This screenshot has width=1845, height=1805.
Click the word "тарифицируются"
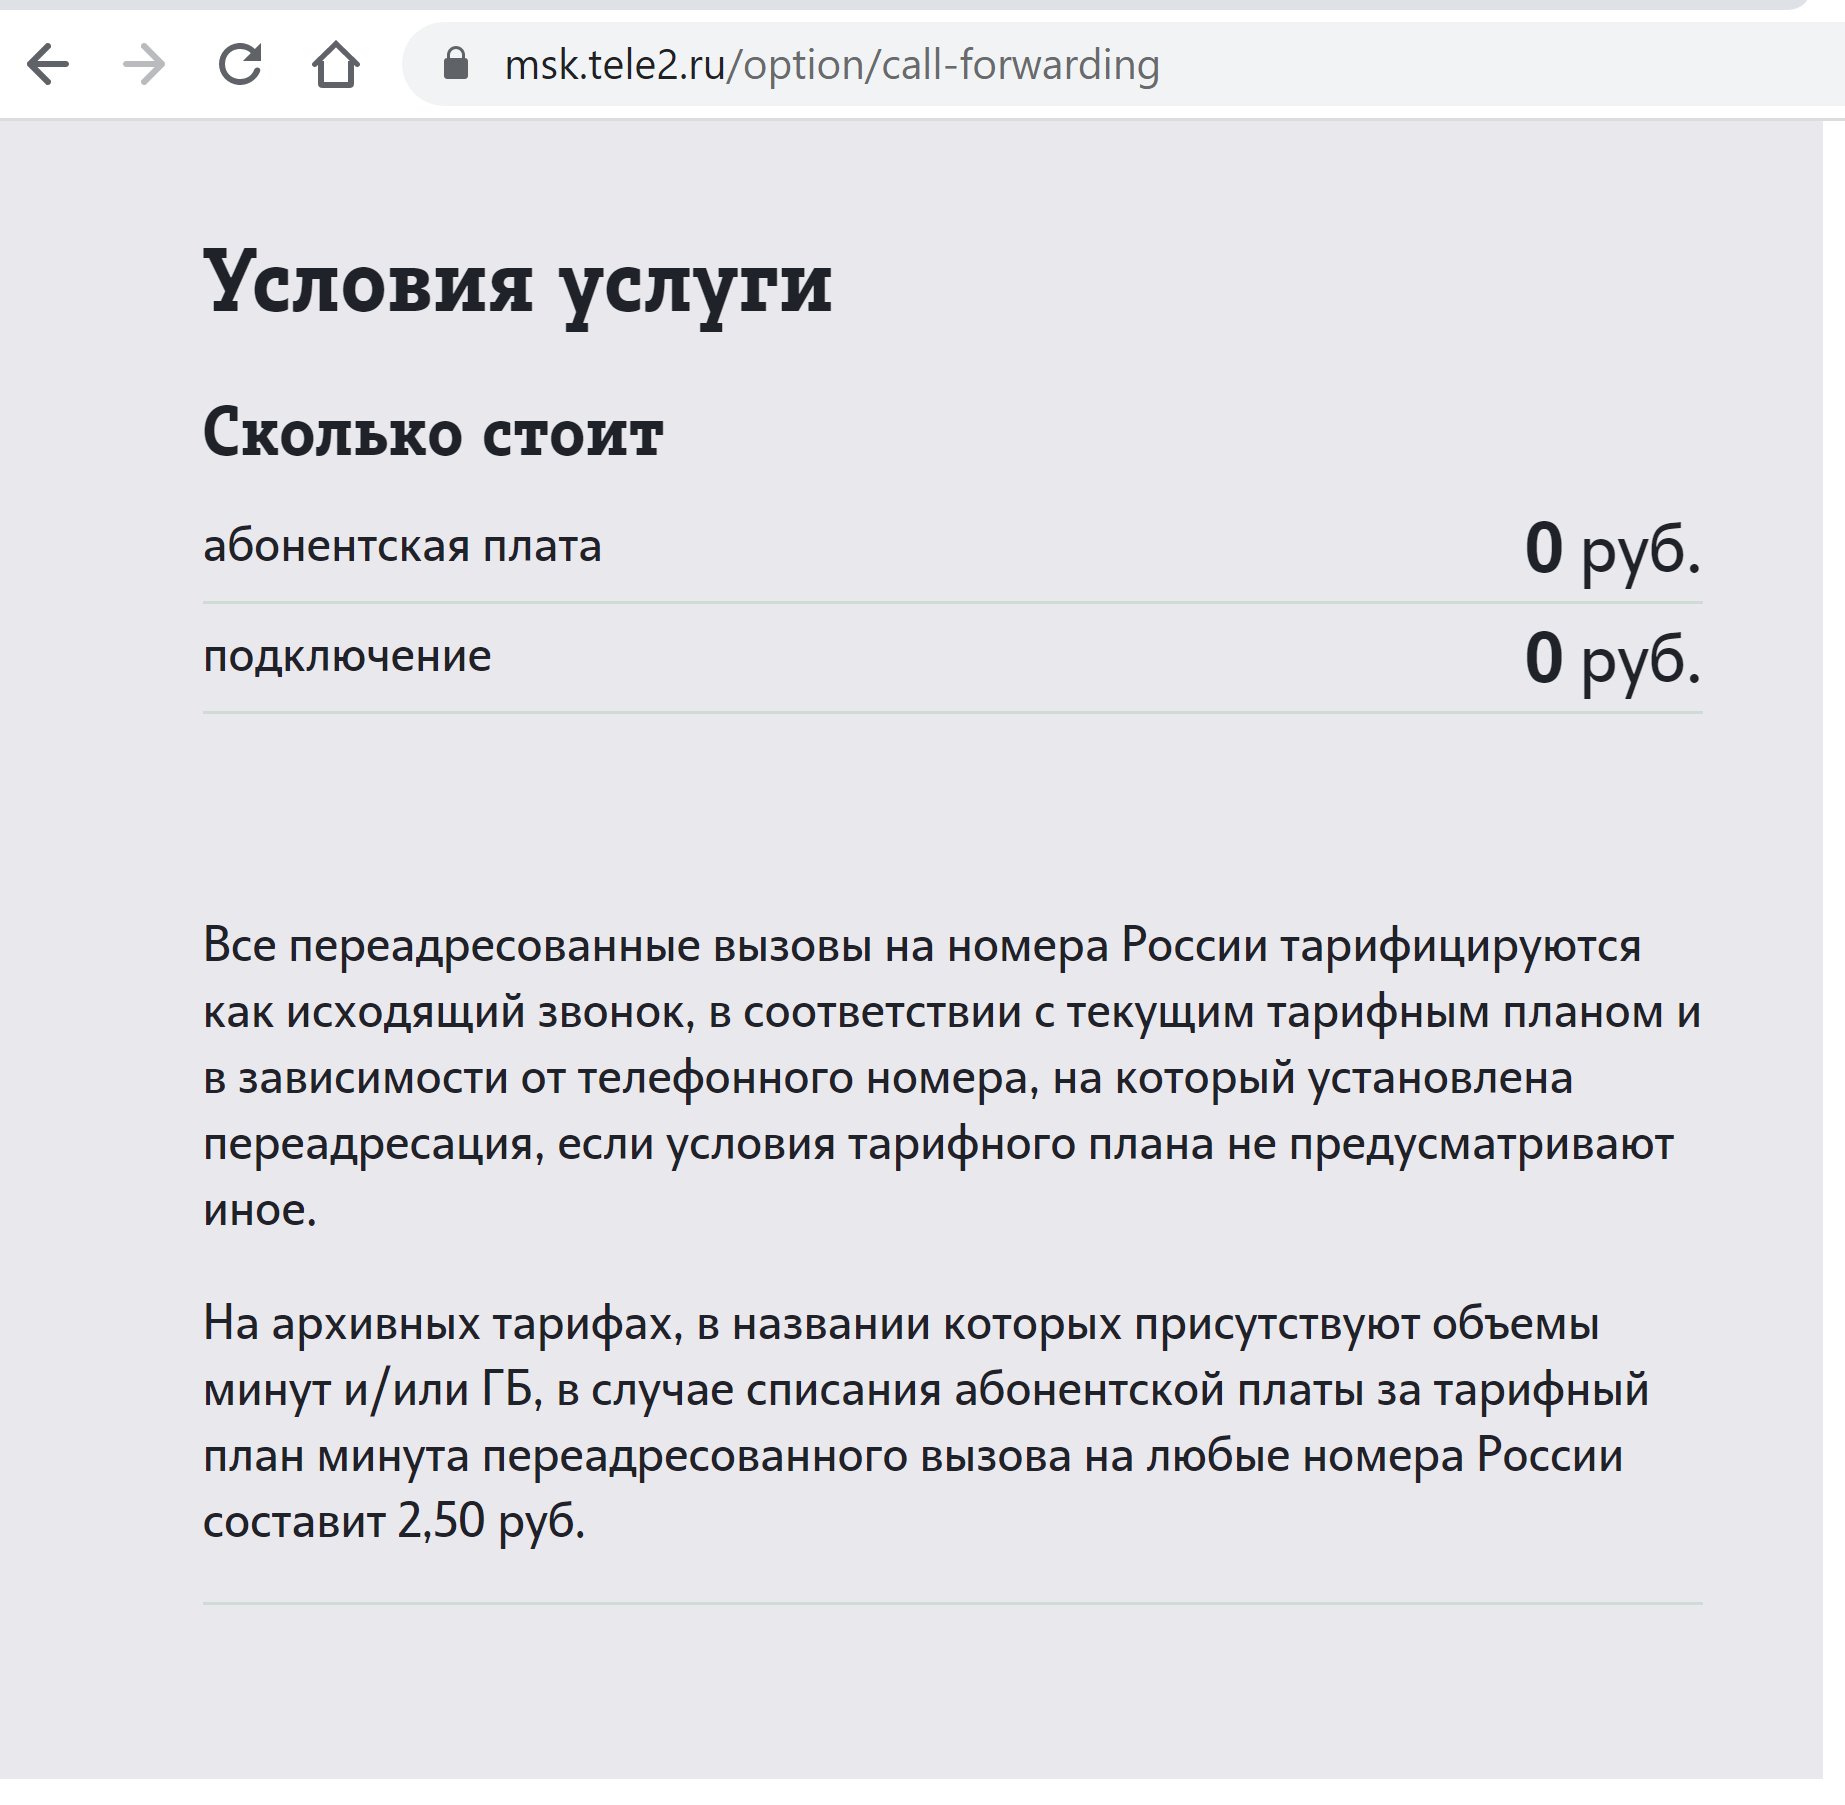[1461, 945]
